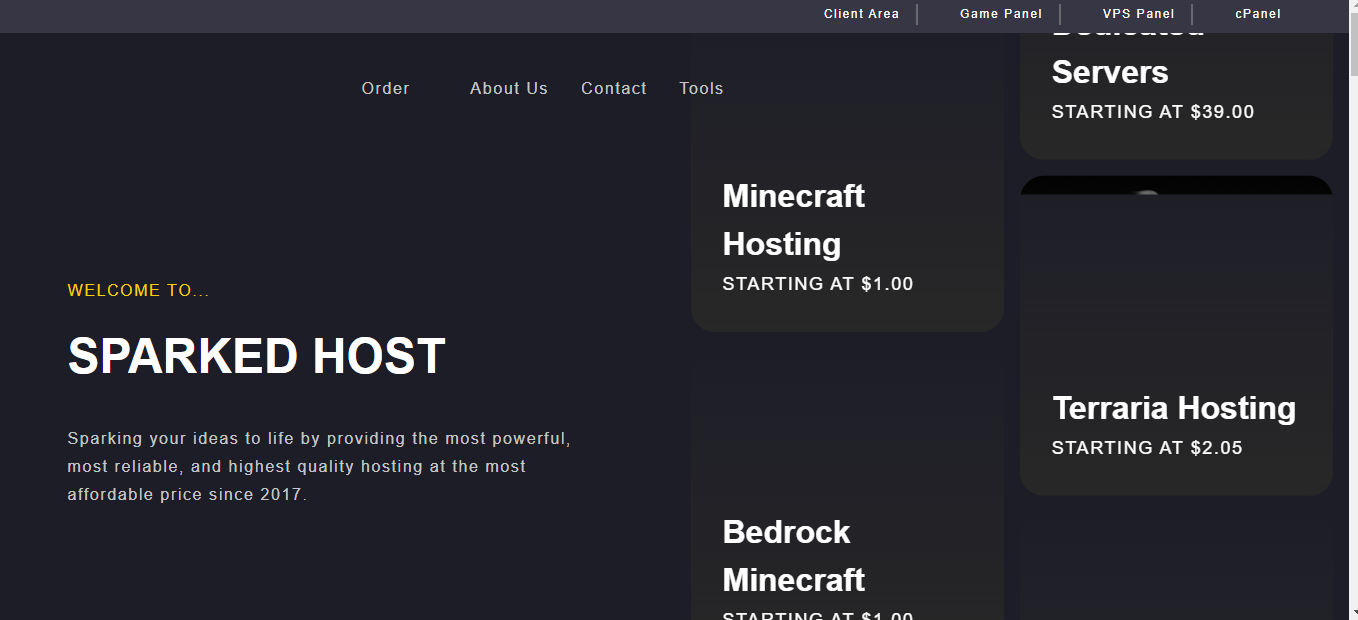Image resolution: width=1358 pixels, height=620 pixels.
Task: Click the STARTING AT $2.05 price
Action: (1147, 448)
